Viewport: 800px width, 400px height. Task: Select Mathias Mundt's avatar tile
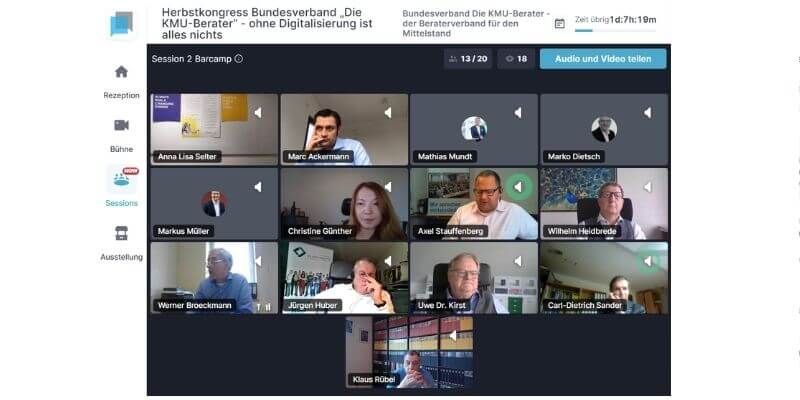(x=474, y=129)
